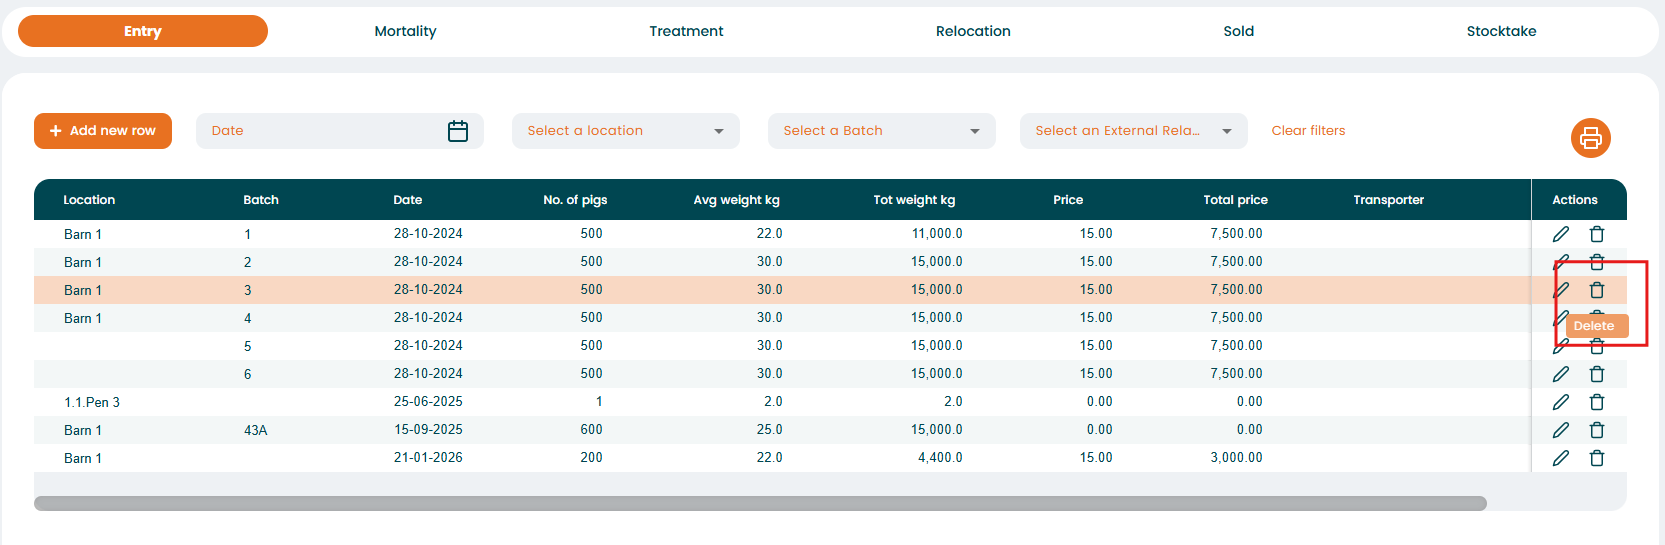The width and height of the screenshot is (1665, 545).
Task: Click the Date filter input field
Action: (x=340, y=131)
